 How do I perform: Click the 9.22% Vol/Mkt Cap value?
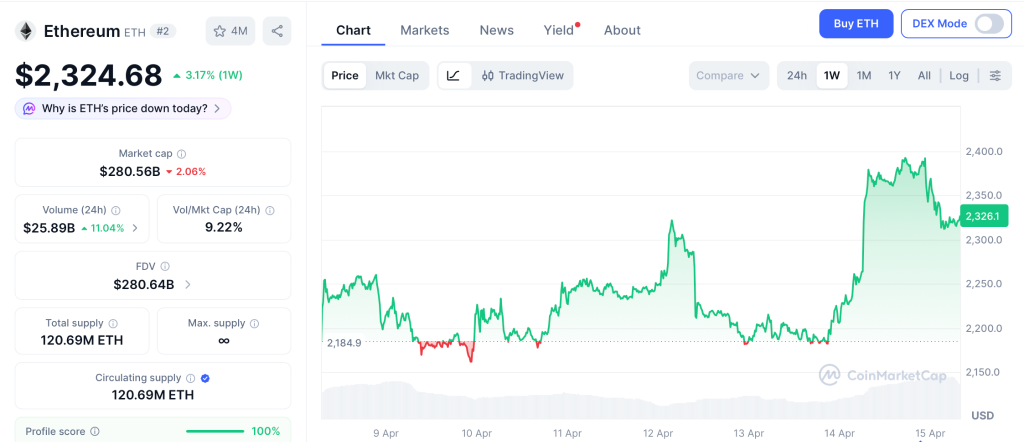[x=224, y=228]
